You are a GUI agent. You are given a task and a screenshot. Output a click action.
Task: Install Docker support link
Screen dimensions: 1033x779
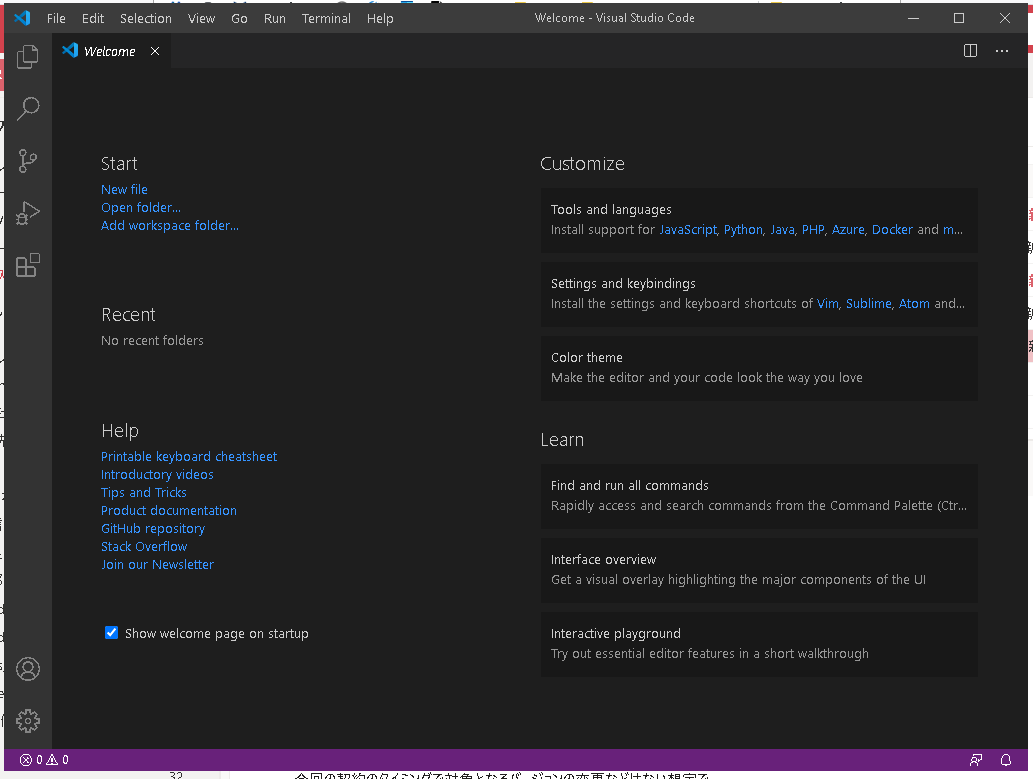[x=893, y=229]
